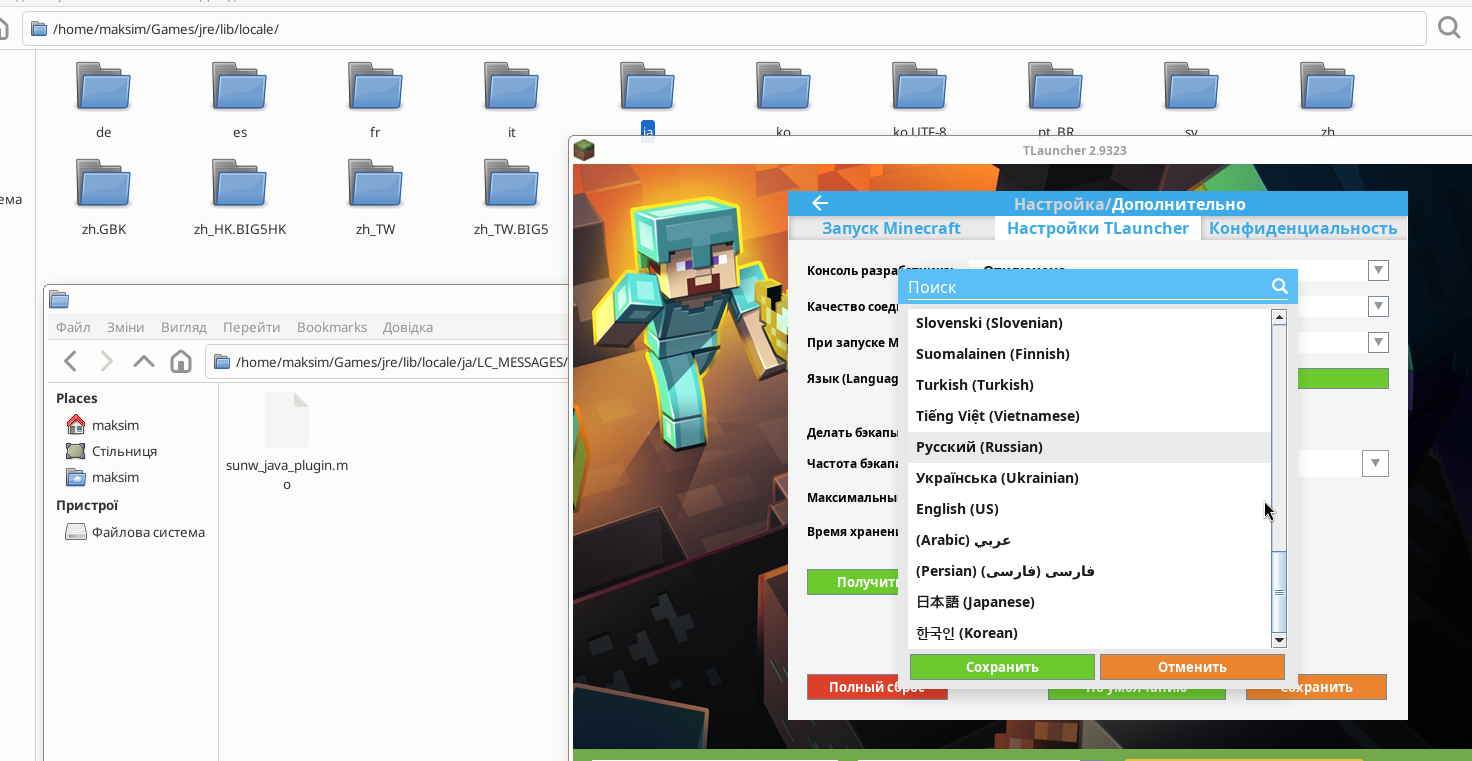The width and height of the screenshot is (1472, 761).
Task: Open the Довідка menu
Action: point(408,327)
